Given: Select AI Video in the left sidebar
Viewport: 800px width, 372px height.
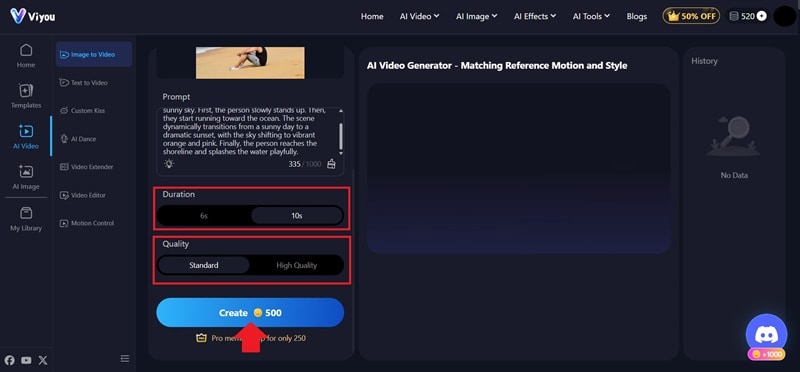Looking at the screenshot, I should 26,137.
